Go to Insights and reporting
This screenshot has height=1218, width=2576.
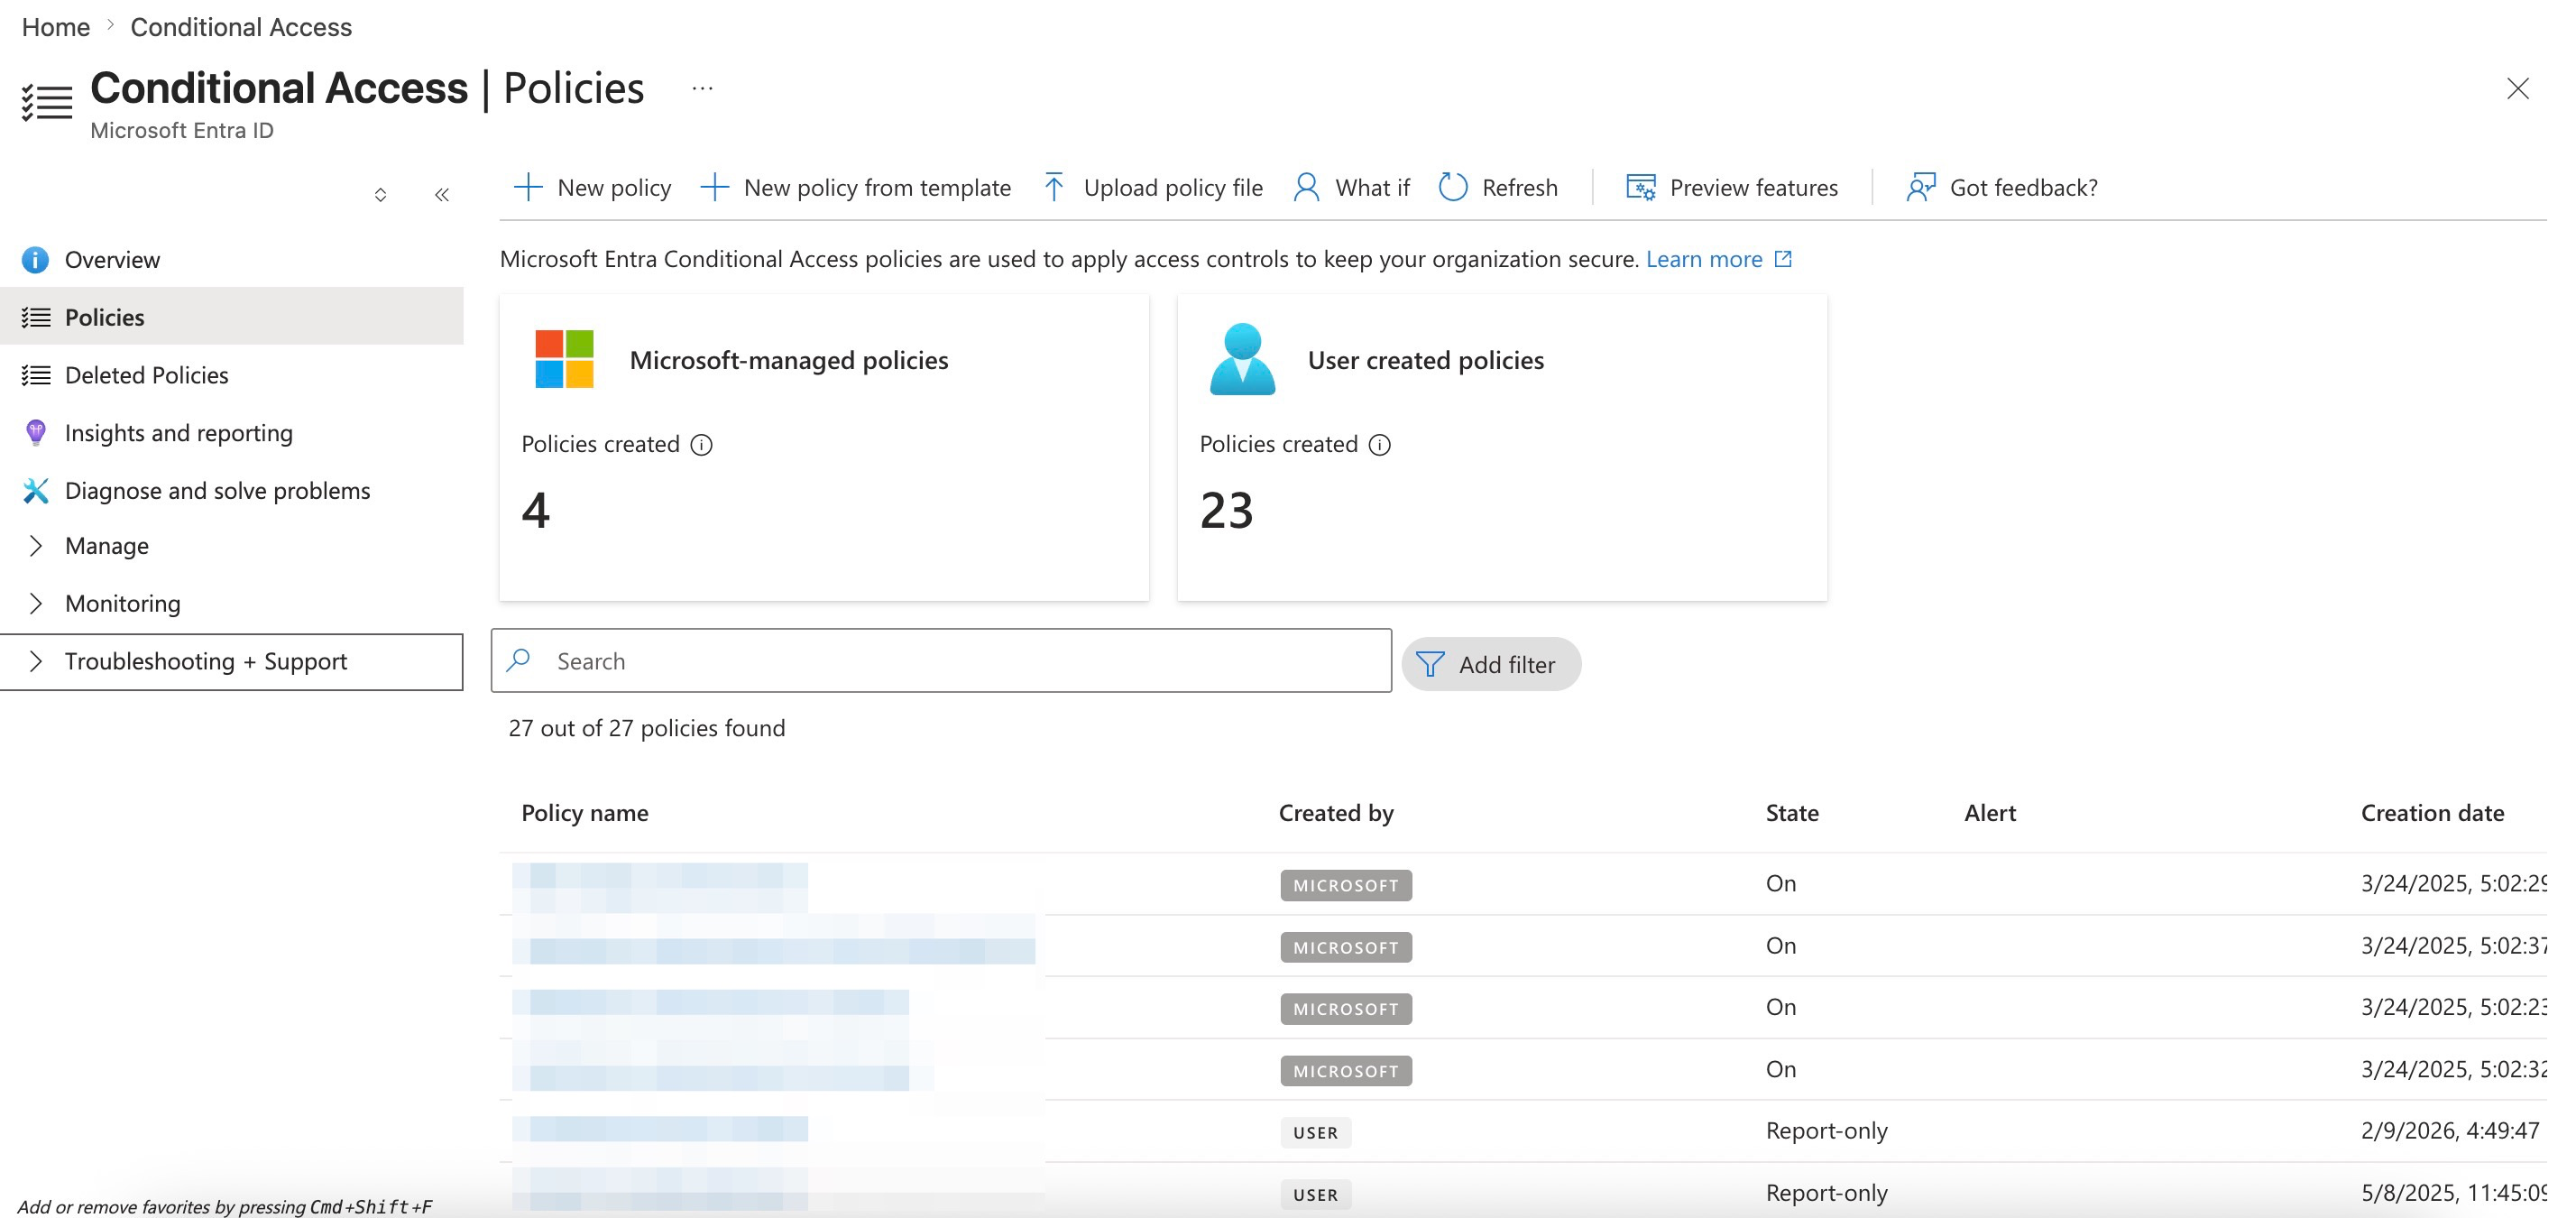232,433
